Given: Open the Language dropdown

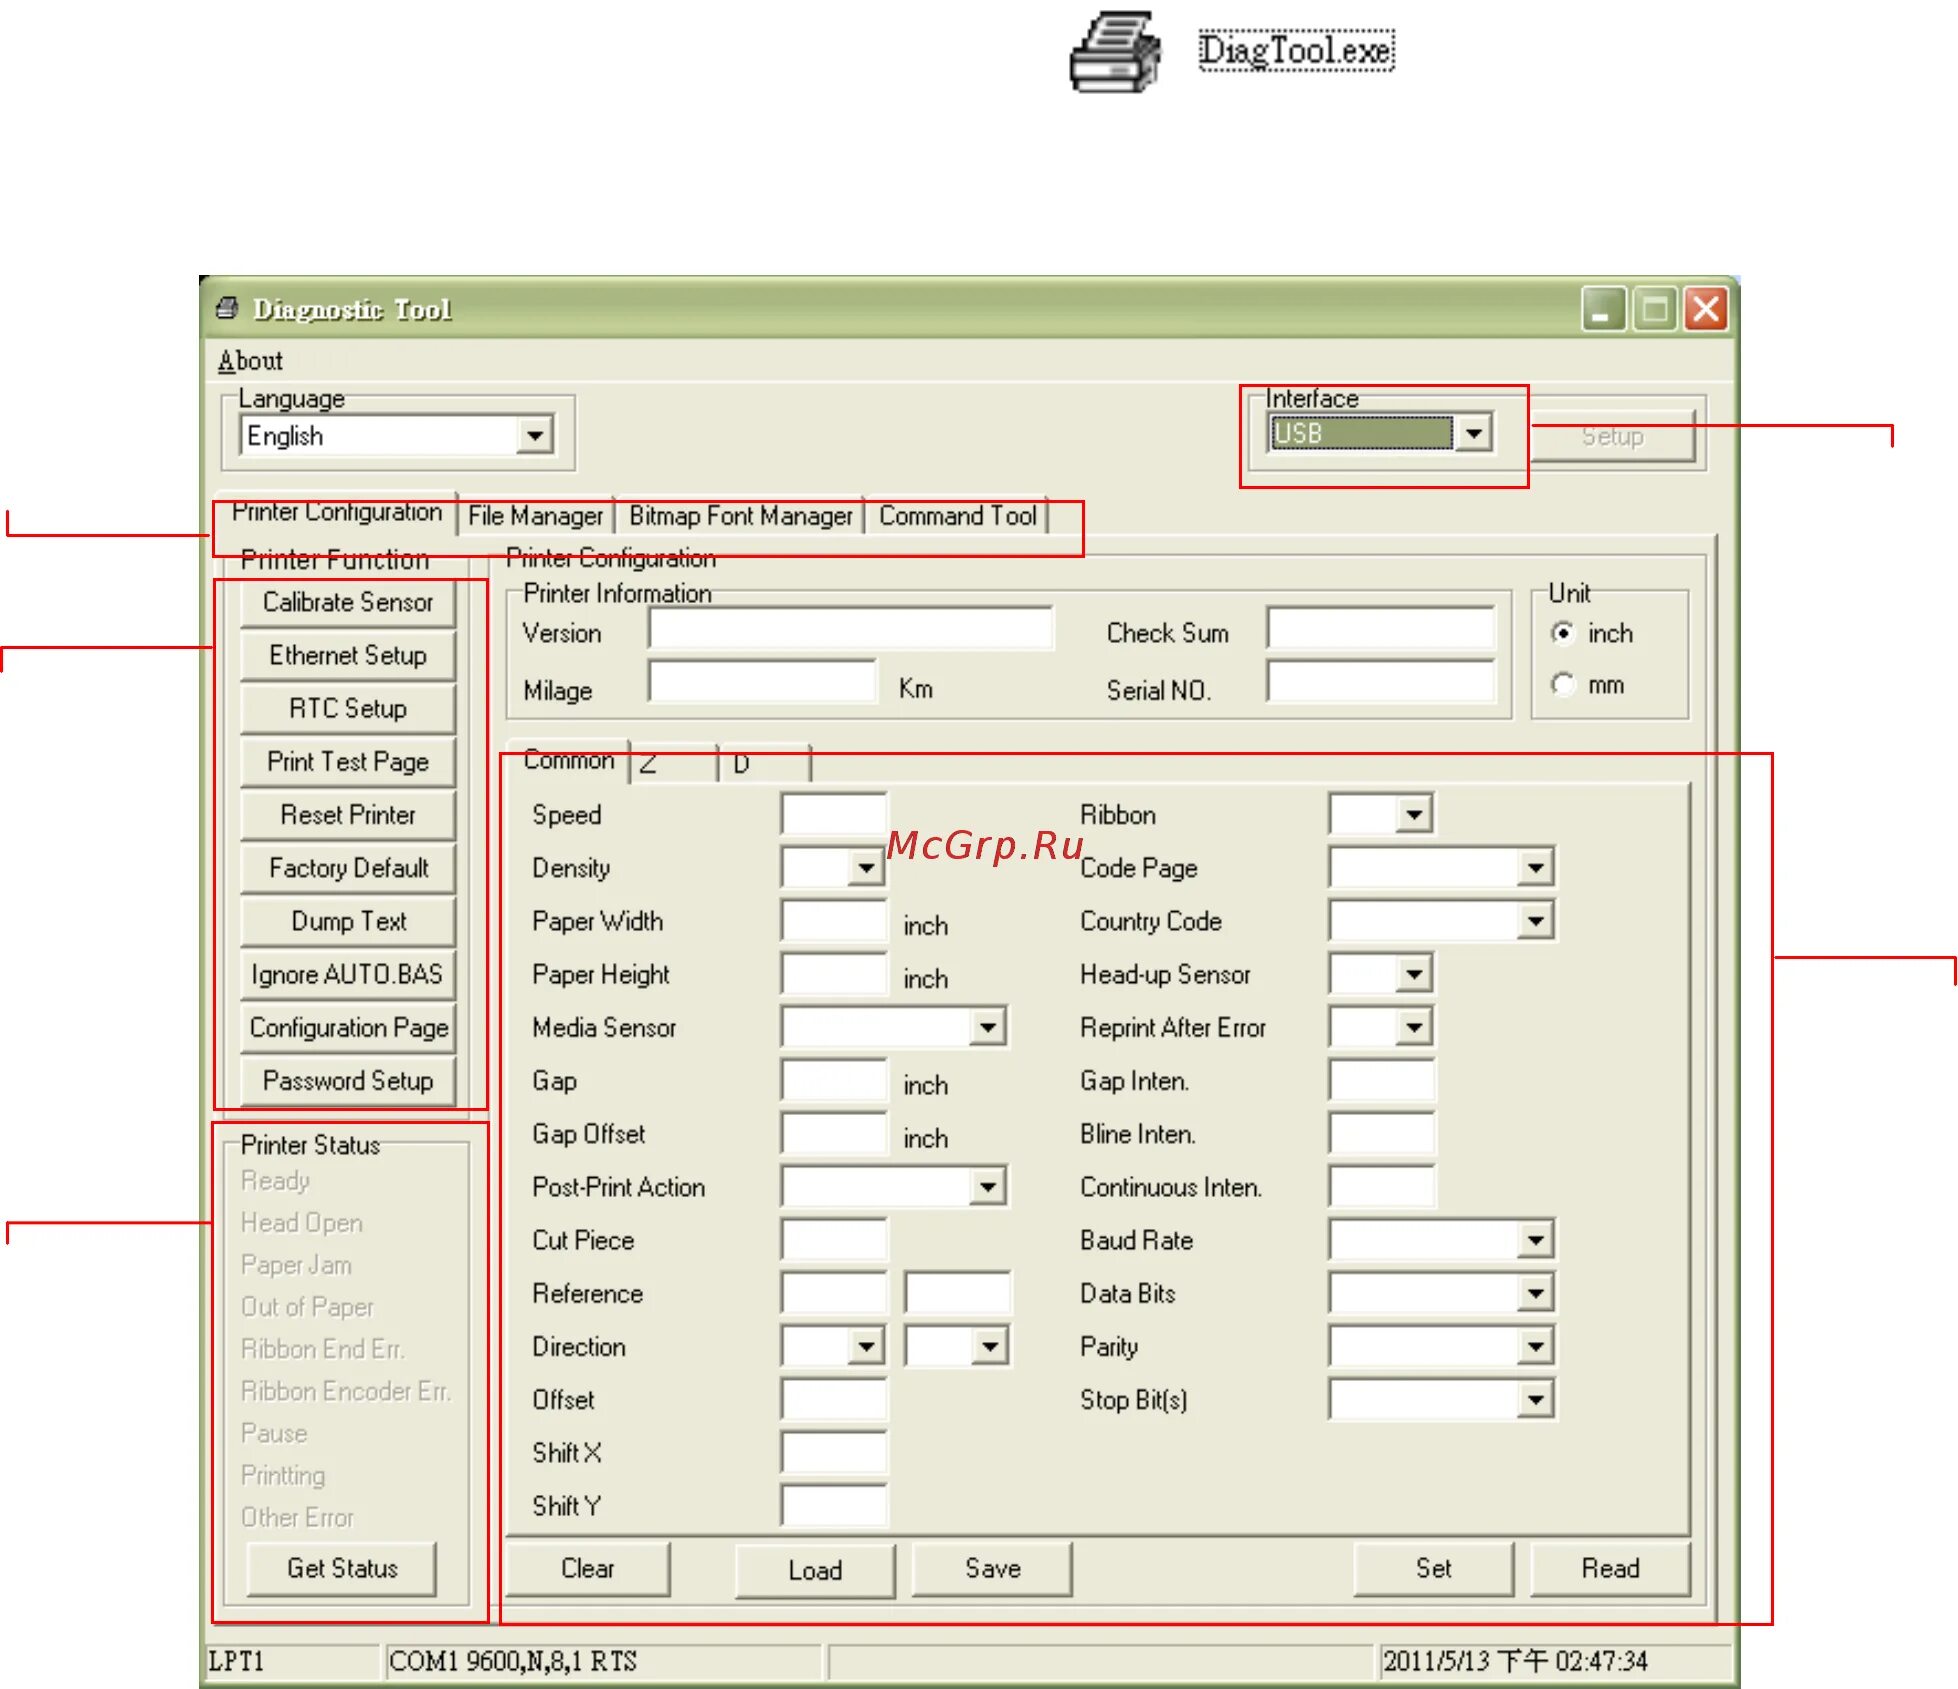Looking at the screenshot, I should (x=535, y=436).
